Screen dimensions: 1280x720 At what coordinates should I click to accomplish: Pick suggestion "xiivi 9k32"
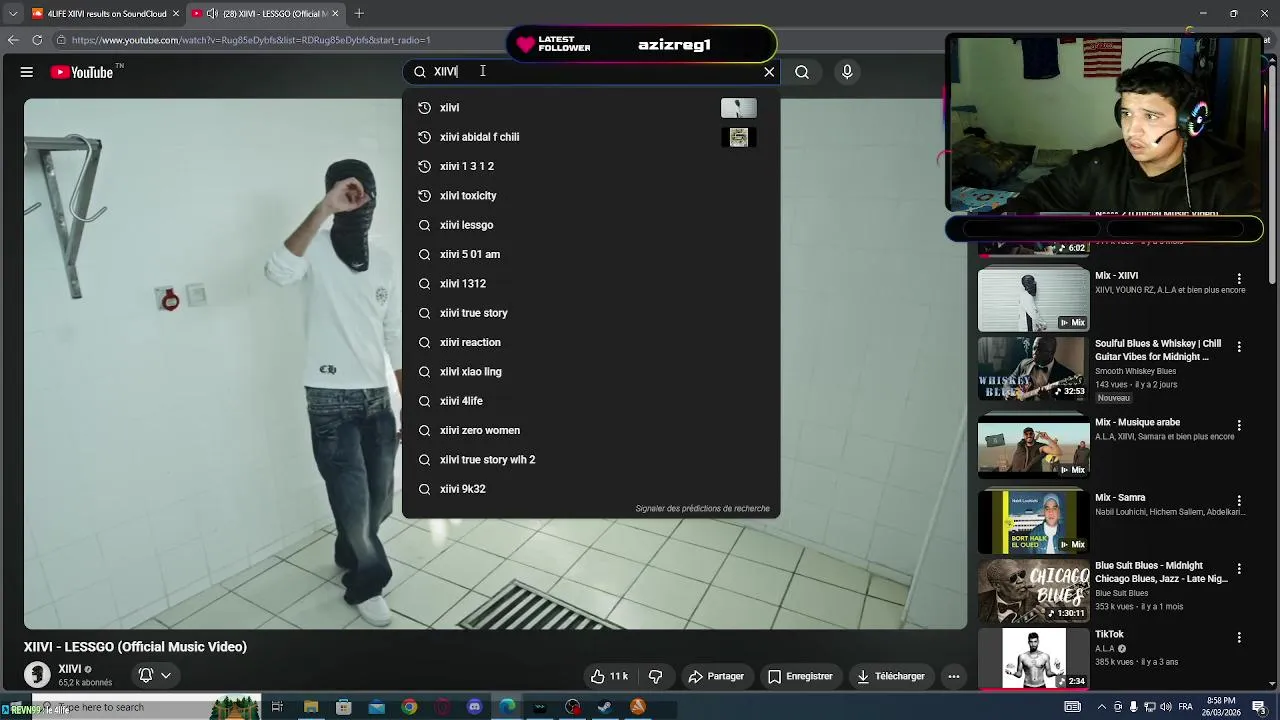[590, 489]
